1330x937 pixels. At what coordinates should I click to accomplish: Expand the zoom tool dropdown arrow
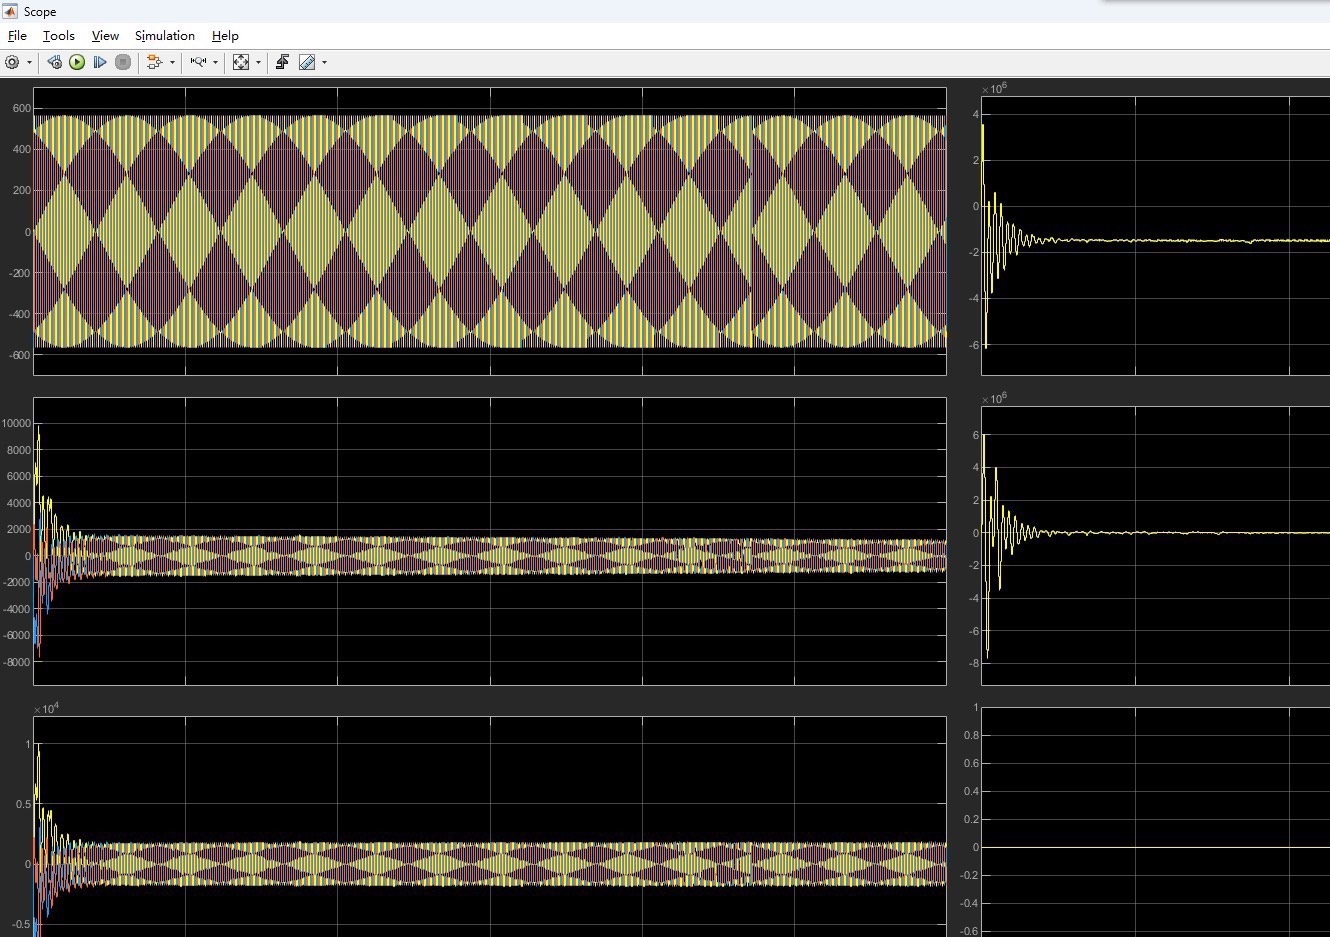215,62
